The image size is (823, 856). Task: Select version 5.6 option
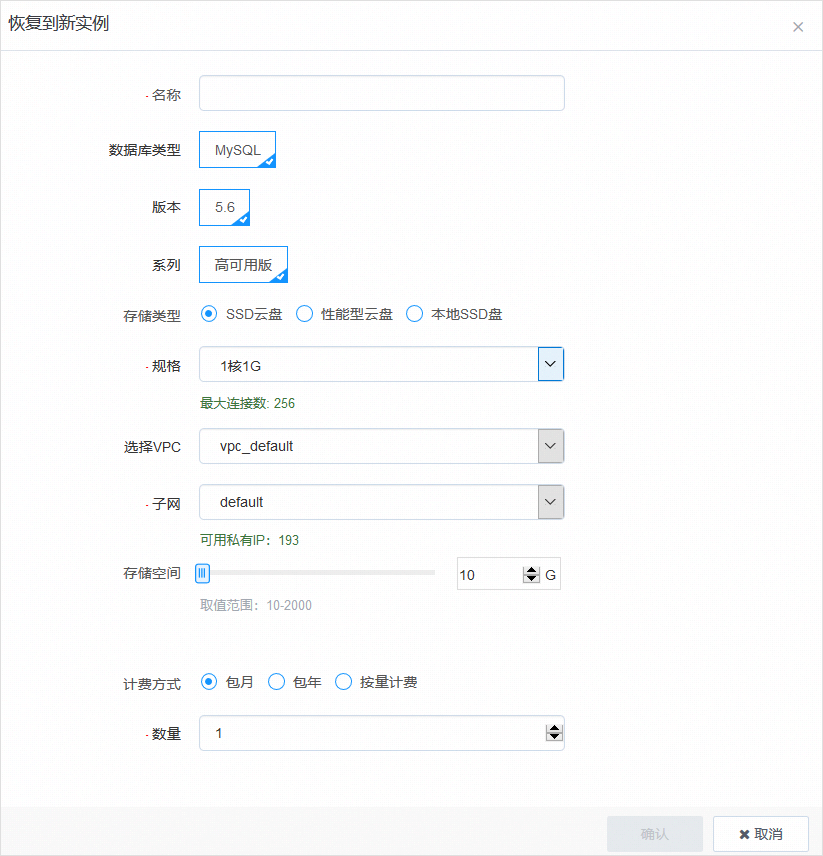tap(224, 207)
